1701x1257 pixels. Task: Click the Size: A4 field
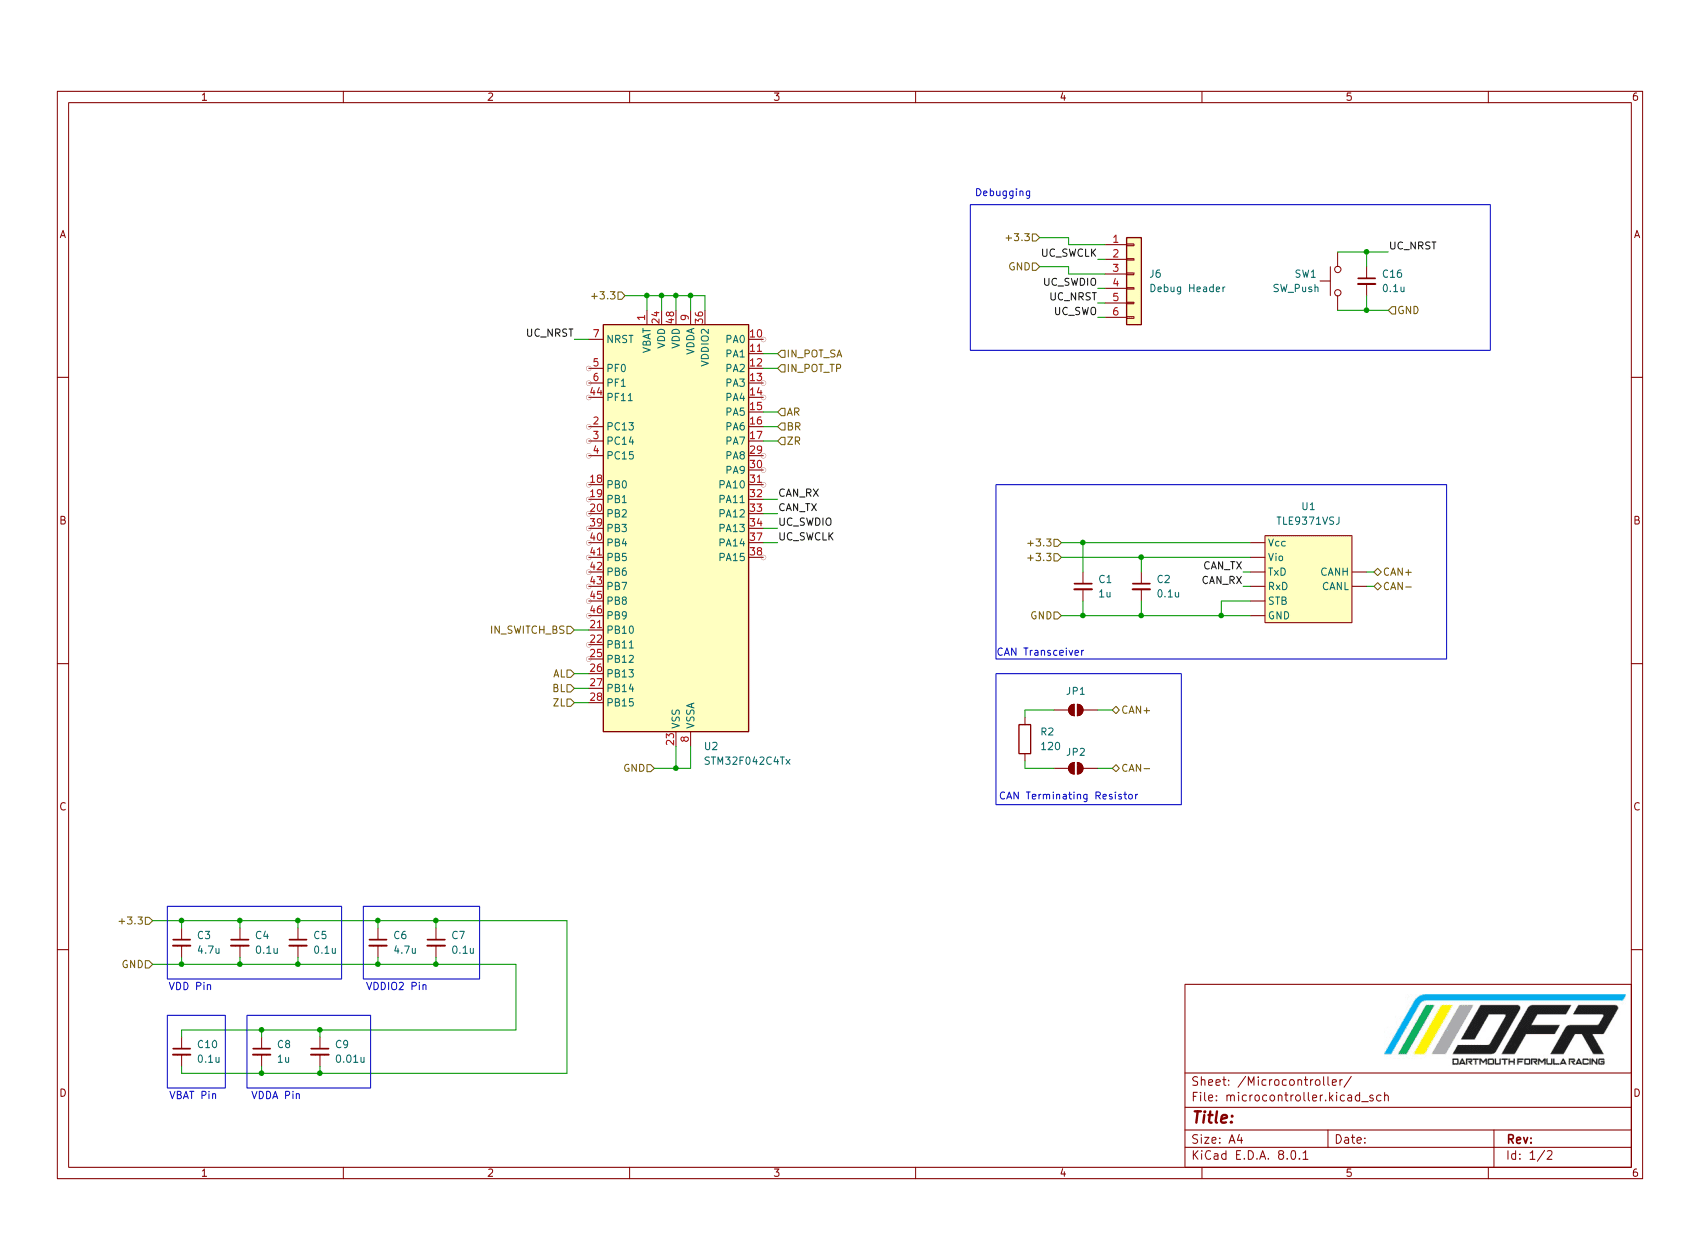tap(1217, 1139)
